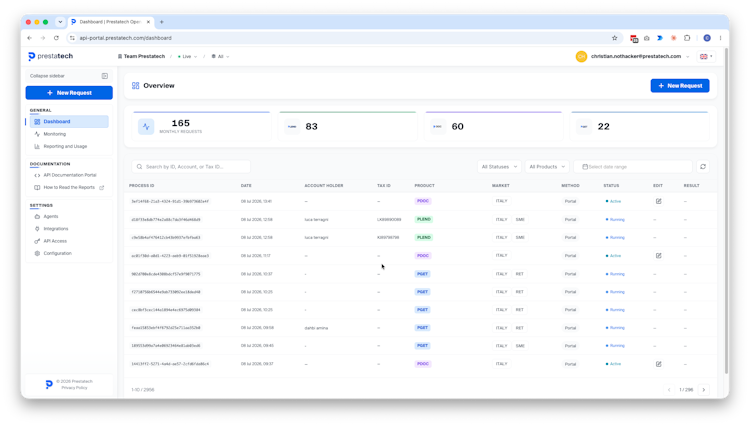Open the All Statuses filter
This screenshot has width=750, height=426.
click(x=499, y=167)
